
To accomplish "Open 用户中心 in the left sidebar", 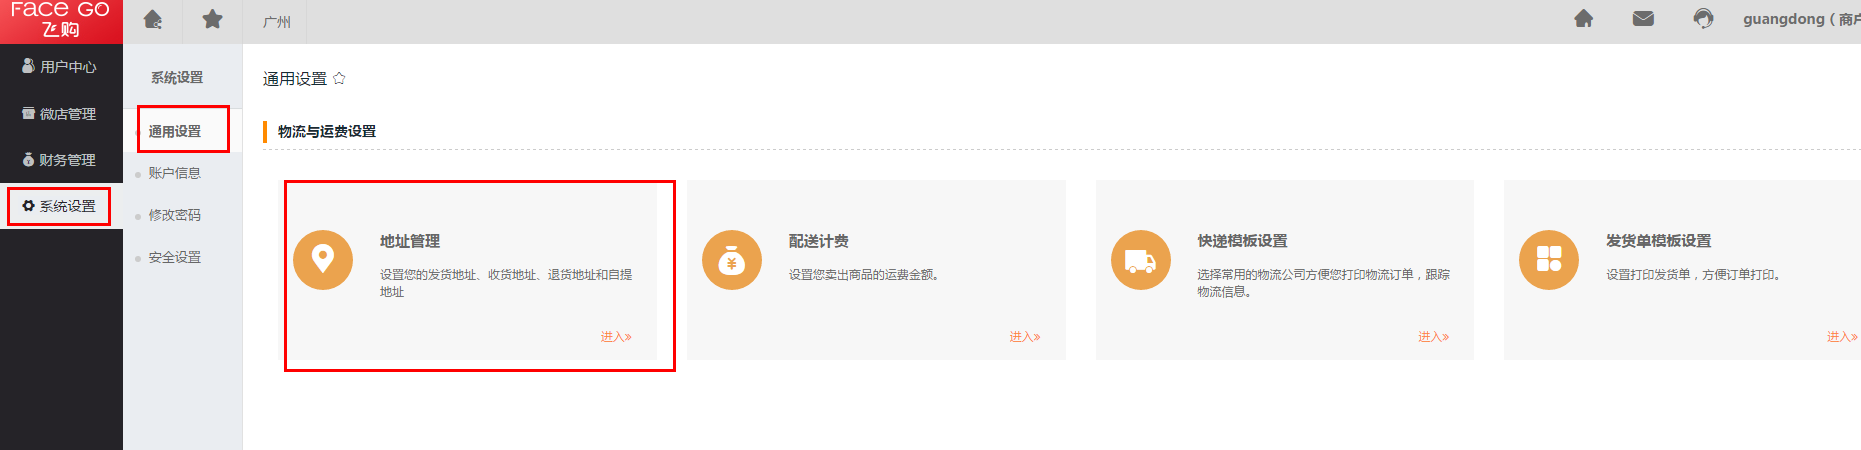I will click(60, 67).
